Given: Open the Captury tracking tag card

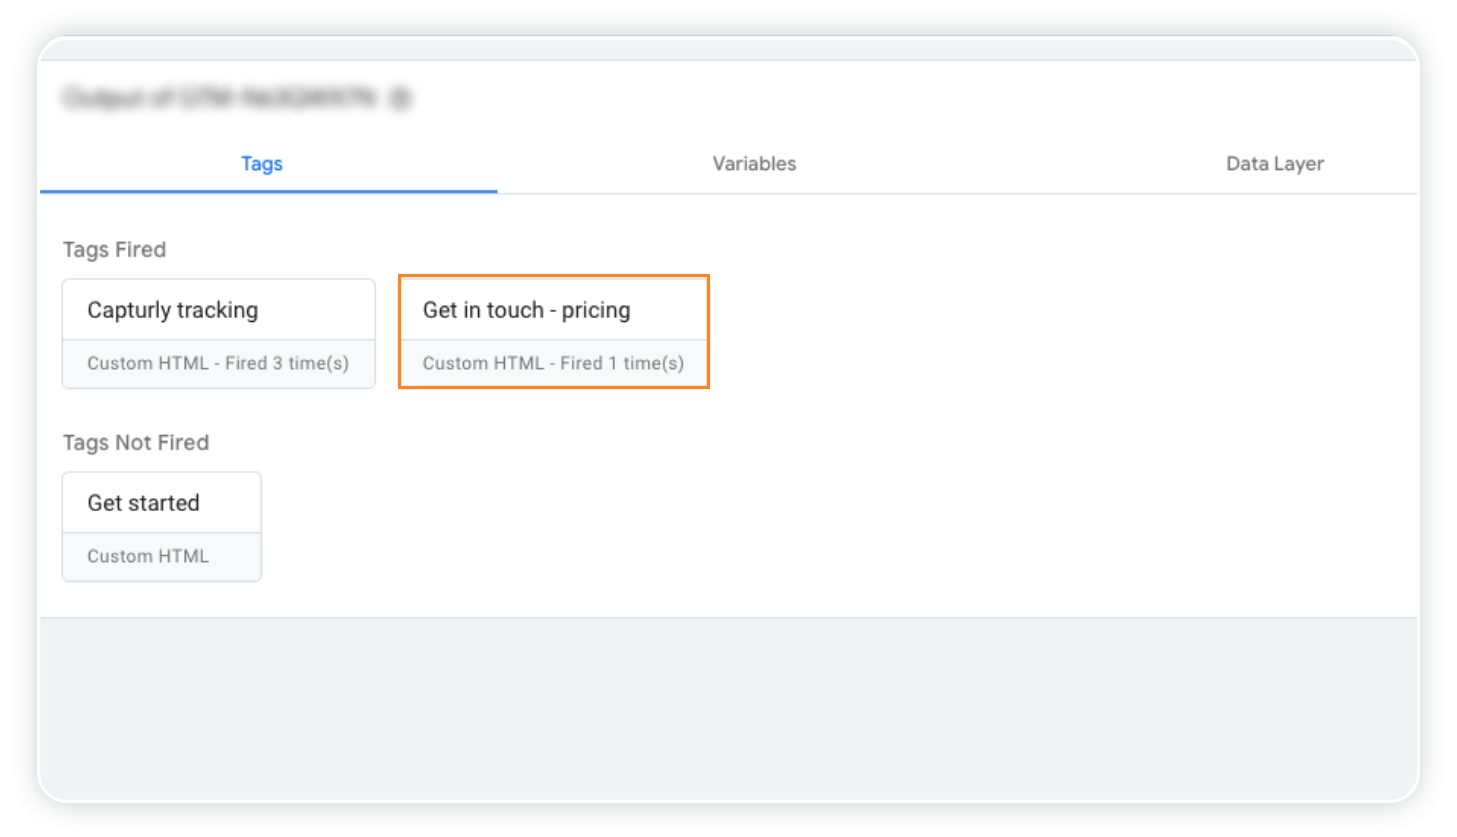Looking at the screenshot, I should point(219,333).
